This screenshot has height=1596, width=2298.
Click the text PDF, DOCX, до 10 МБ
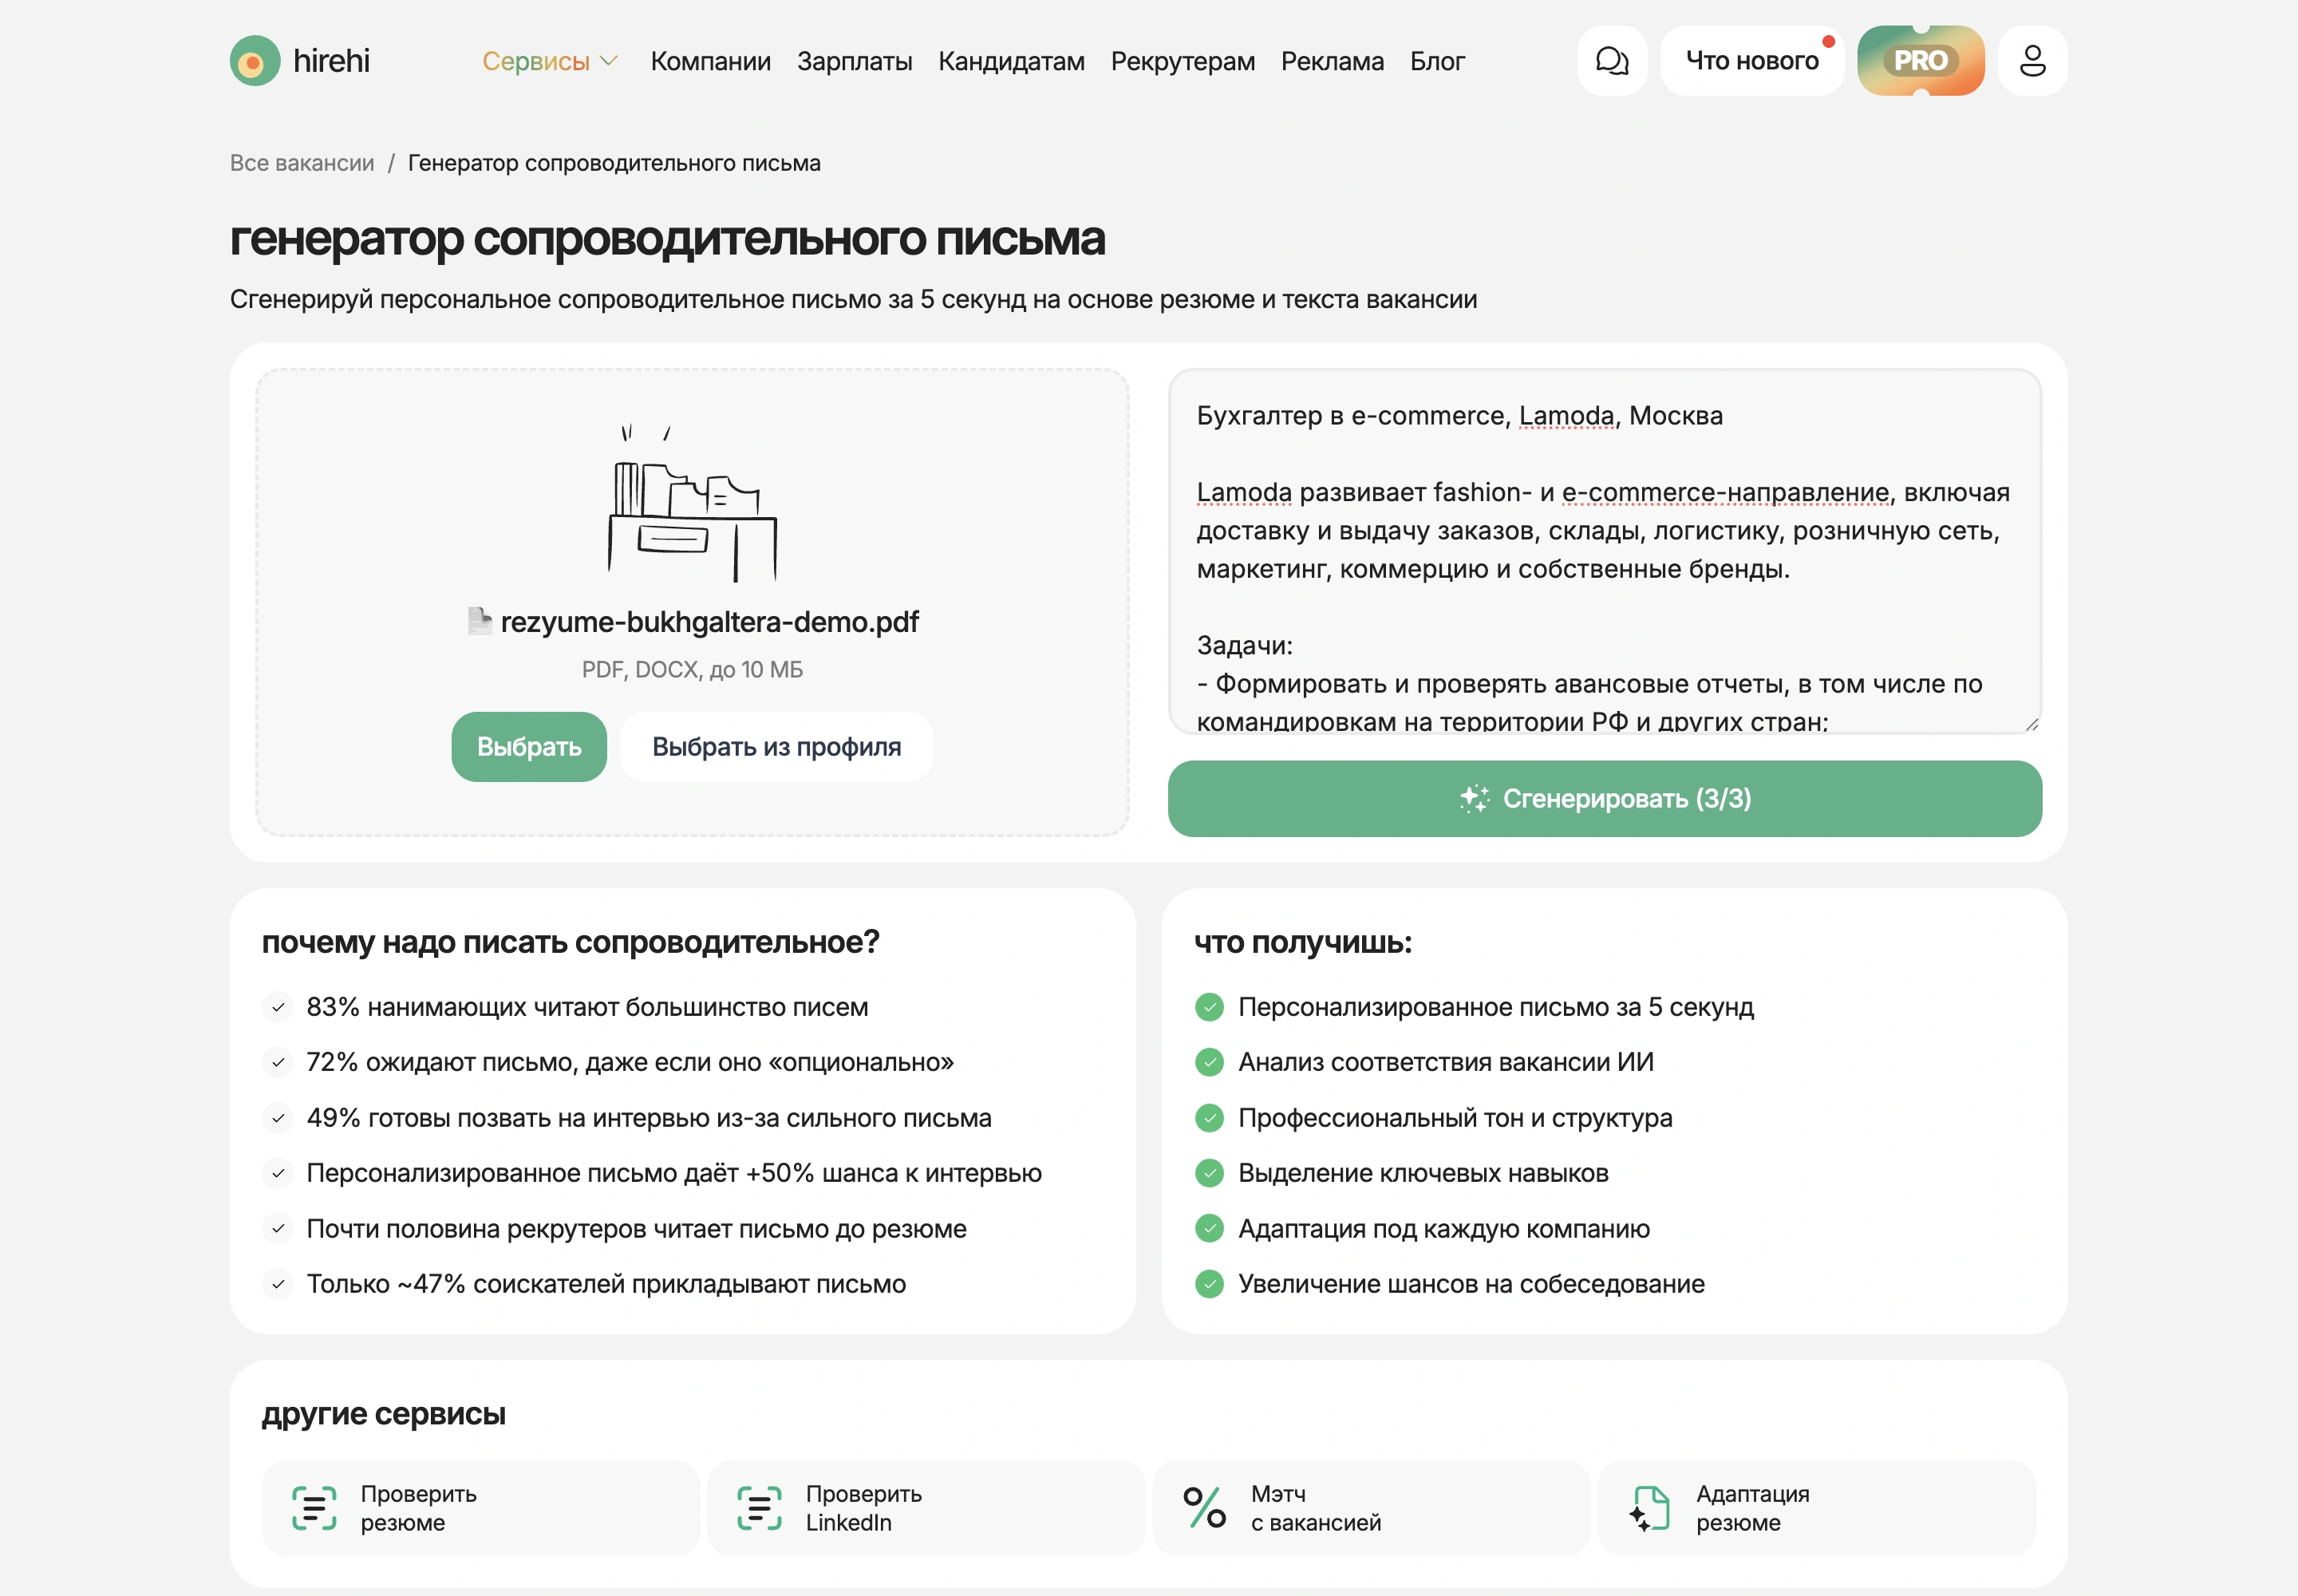(692, 670)
